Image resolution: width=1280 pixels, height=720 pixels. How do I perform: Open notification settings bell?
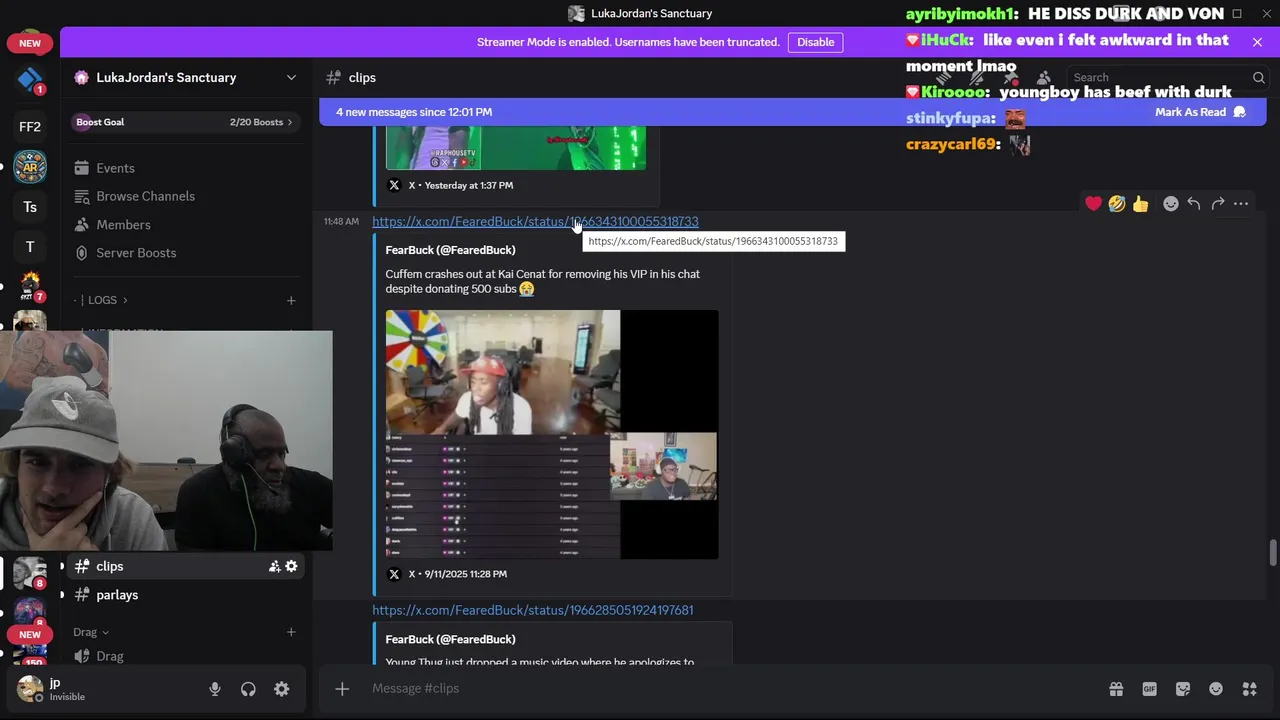point(977,77)
